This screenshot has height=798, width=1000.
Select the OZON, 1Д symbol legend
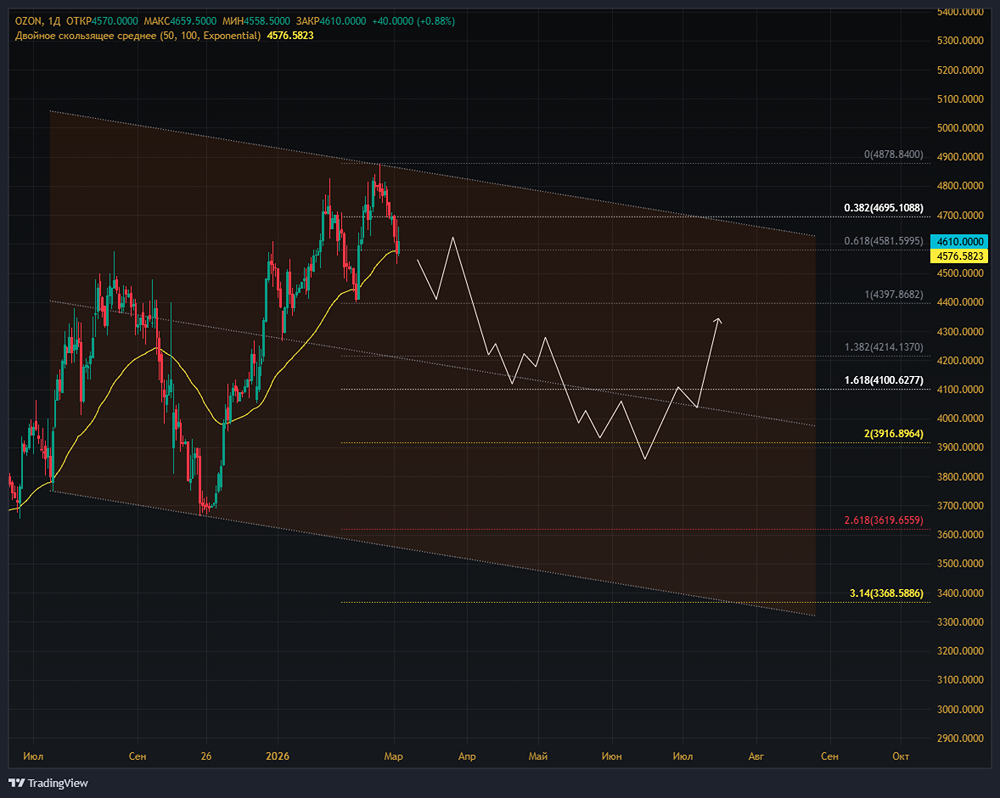[x=38, y=21]
